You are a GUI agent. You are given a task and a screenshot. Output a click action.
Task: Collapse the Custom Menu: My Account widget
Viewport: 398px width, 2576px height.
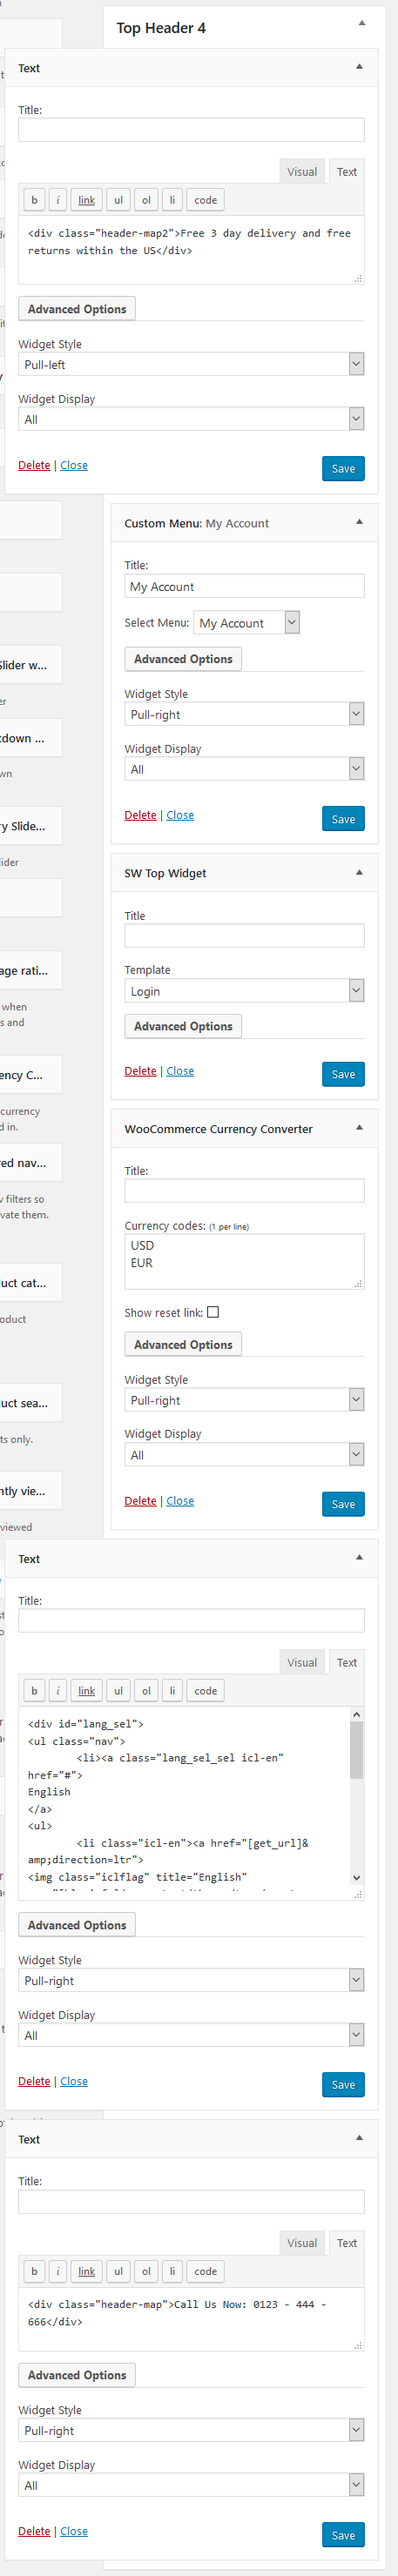tap(359, 521)
